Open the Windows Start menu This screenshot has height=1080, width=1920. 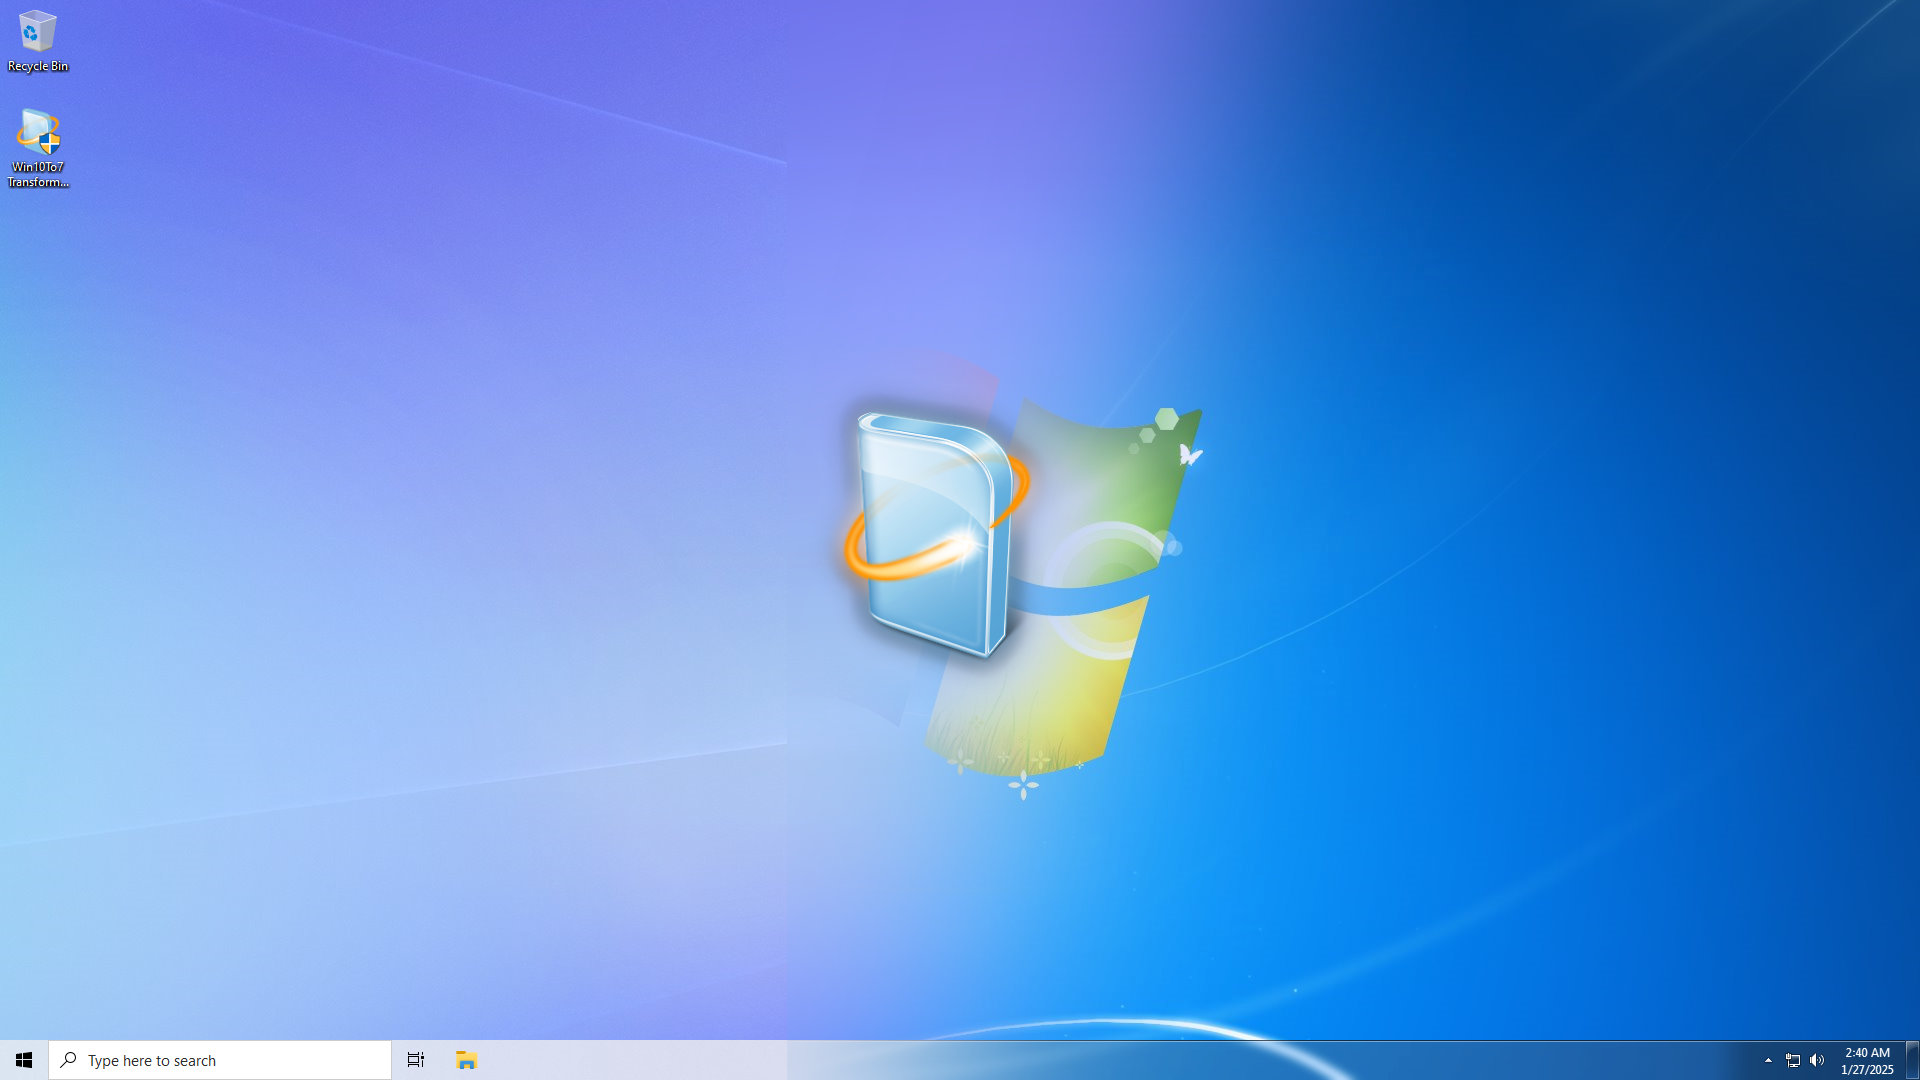24,1060
